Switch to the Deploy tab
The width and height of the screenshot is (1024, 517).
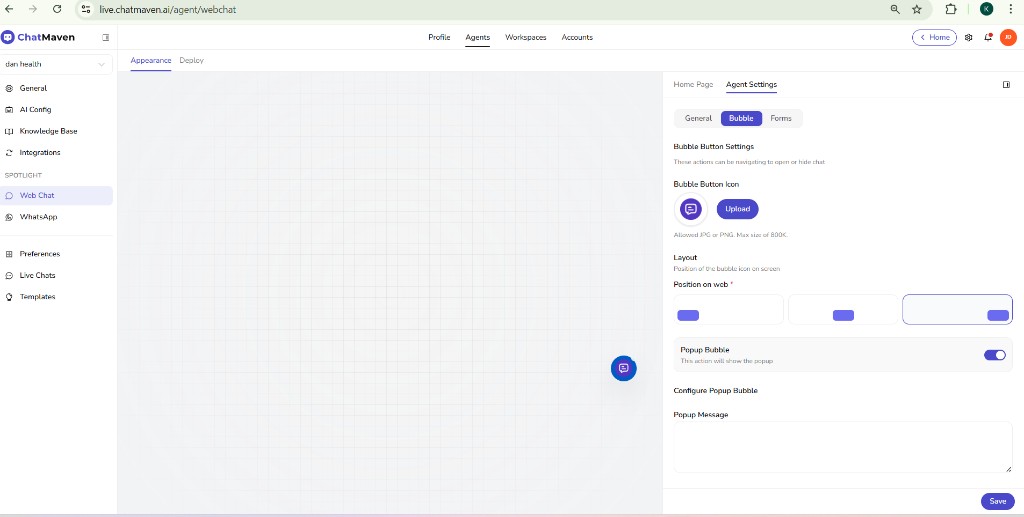[191, 60]
